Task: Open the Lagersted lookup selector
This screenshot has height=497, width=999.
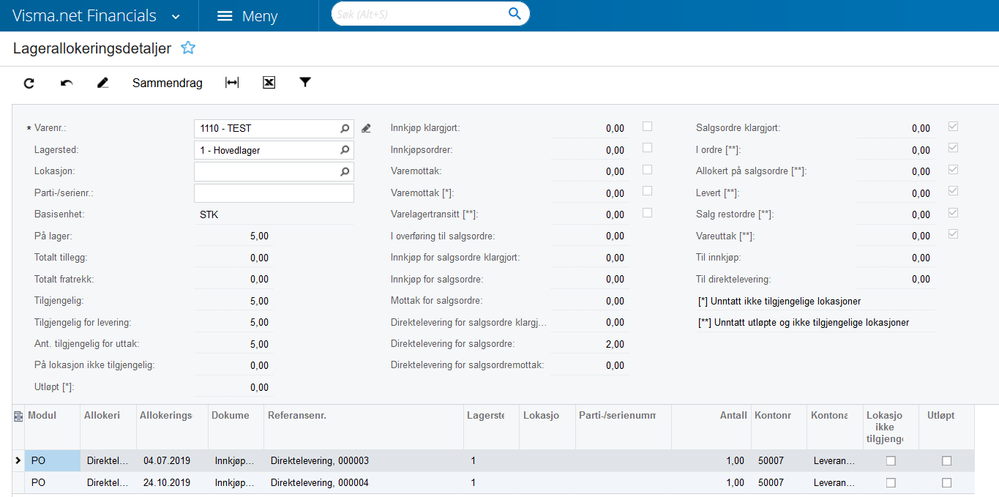Action: coord(345,150)
